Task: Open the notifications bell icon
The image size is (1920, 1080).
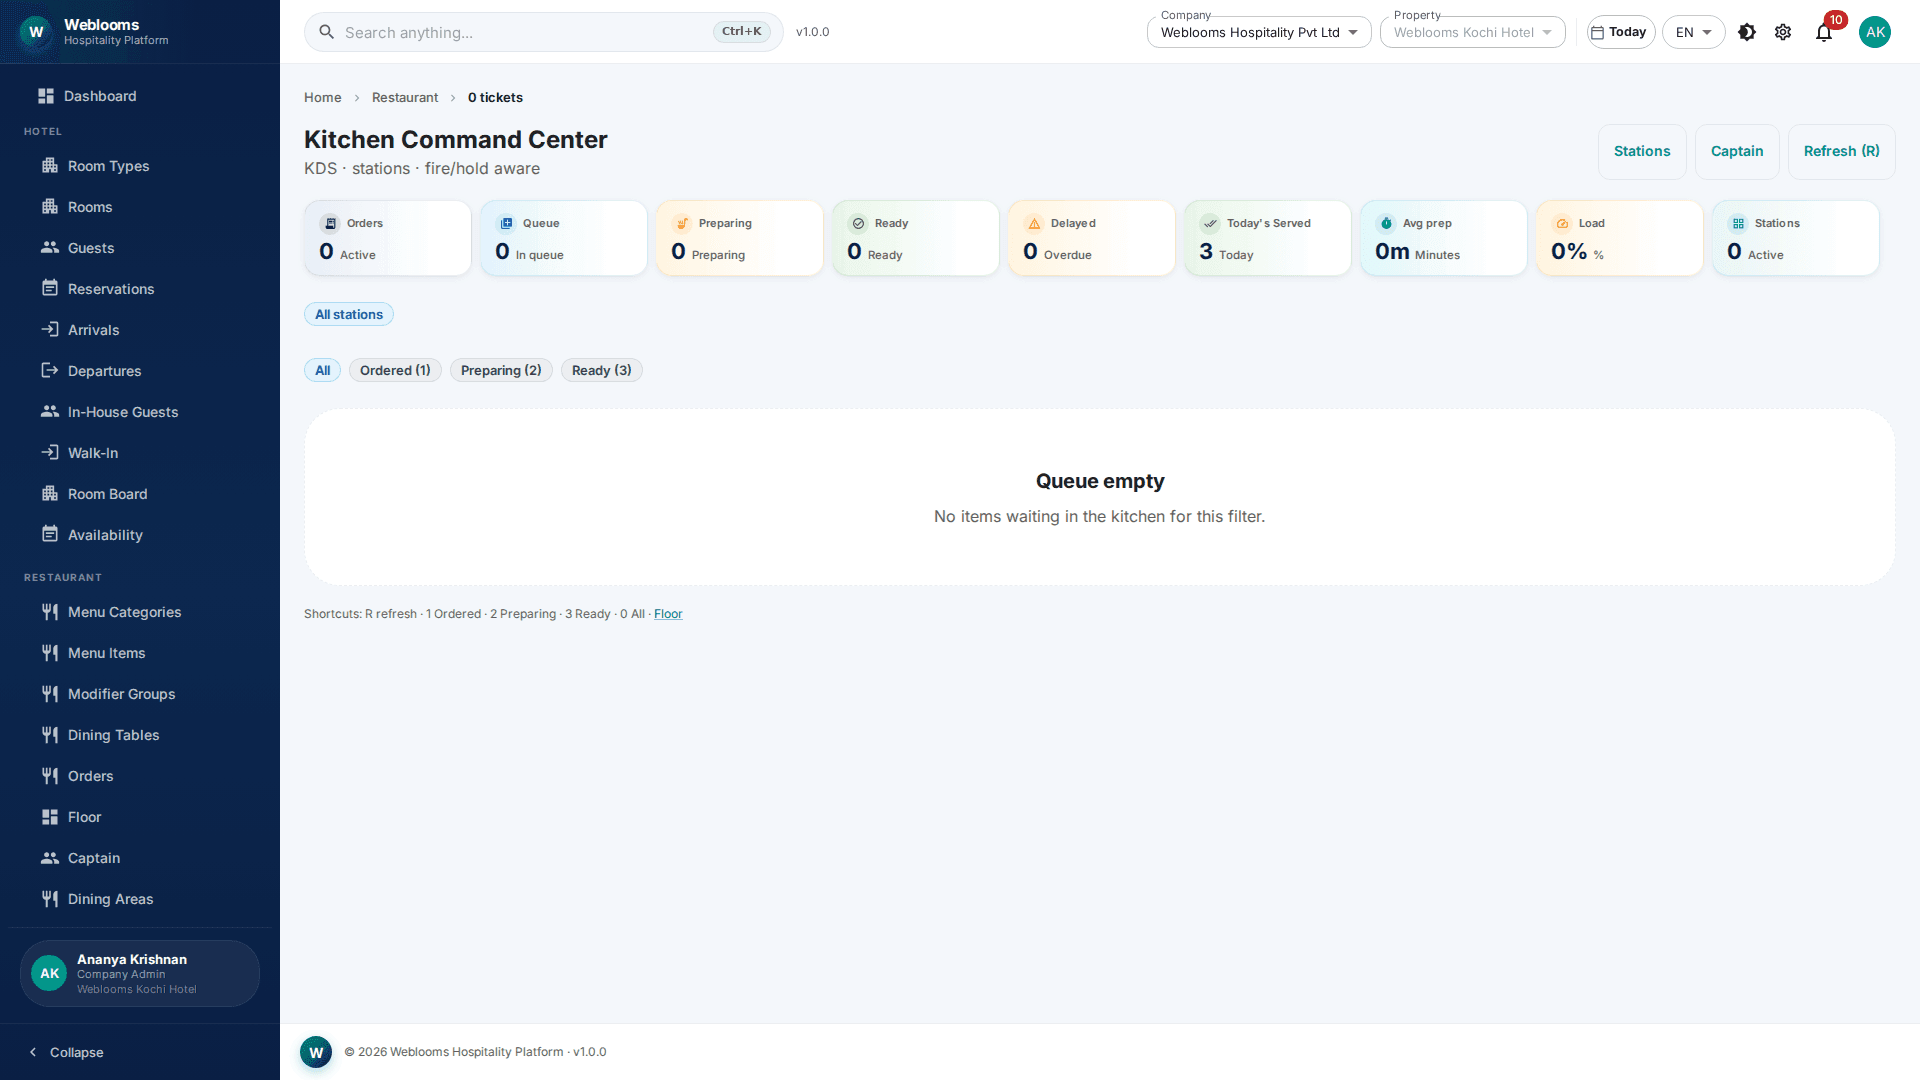Action: 1824,32
